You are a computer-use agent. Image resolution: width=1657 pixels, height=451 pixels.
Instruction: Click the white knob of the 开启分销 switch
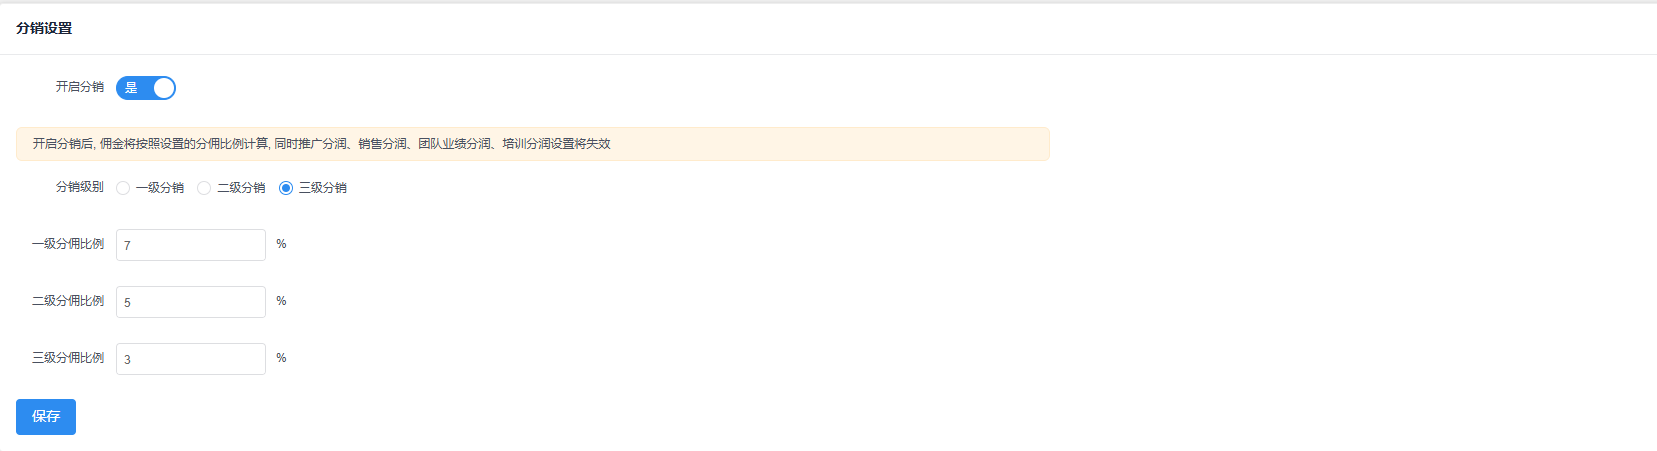click(x=164, y=88)
